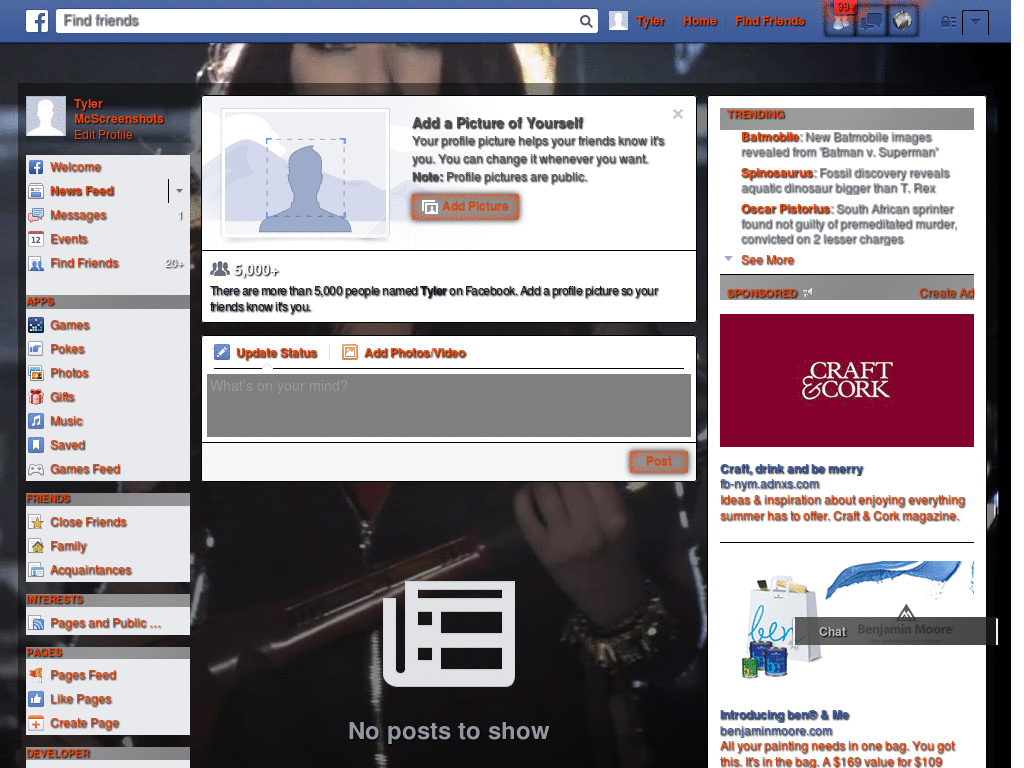Open the Craft & Cork ad image
The height and width of the screenshot is (768, 1024).
pos(846,381)
